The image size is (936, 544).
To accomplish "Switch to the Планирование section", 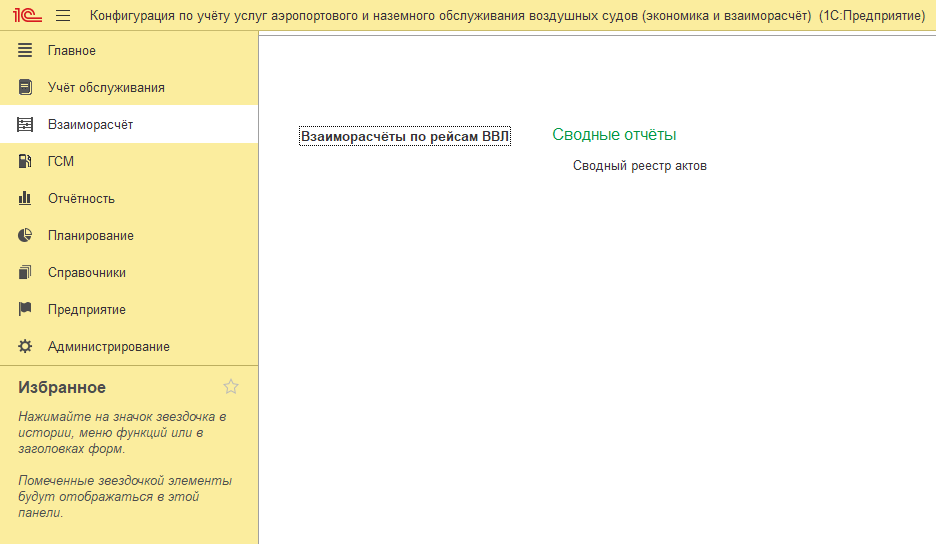I will pos(129,235).
